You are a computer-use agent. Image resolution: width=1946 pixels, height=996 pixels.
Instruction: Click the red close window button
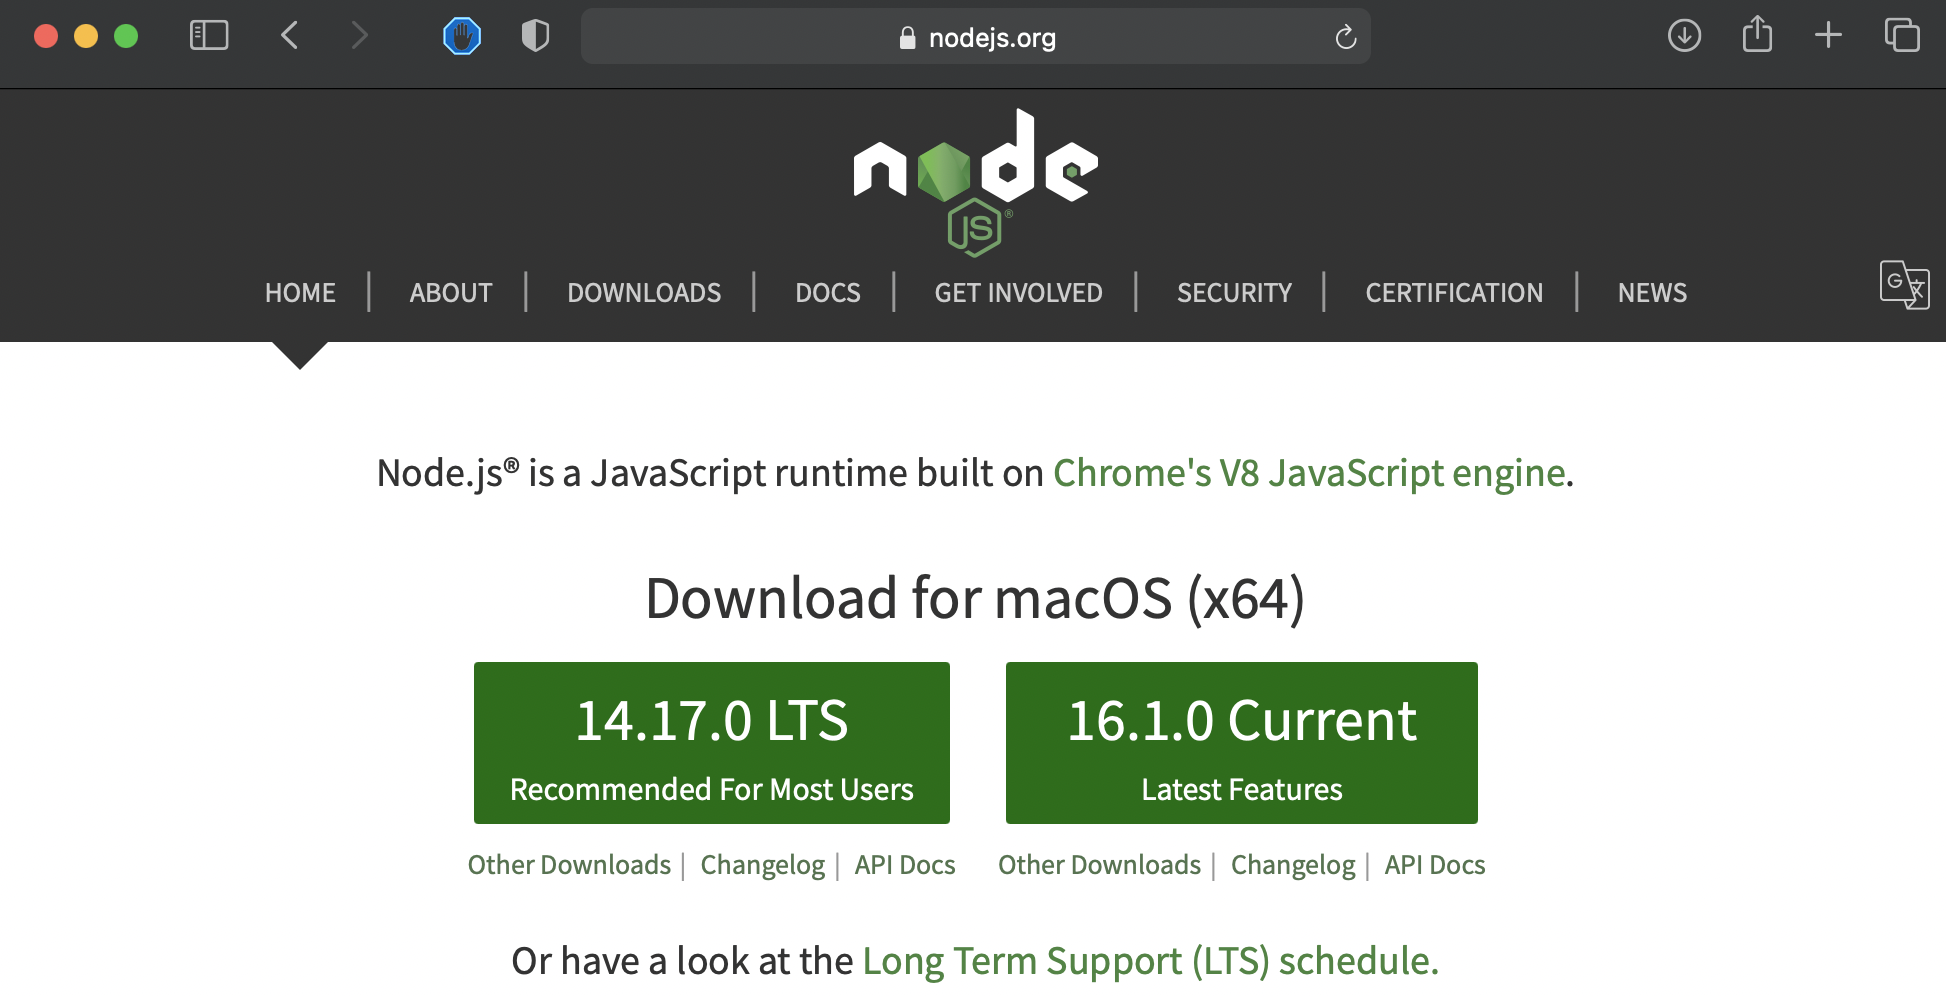[x=46, y=36]
